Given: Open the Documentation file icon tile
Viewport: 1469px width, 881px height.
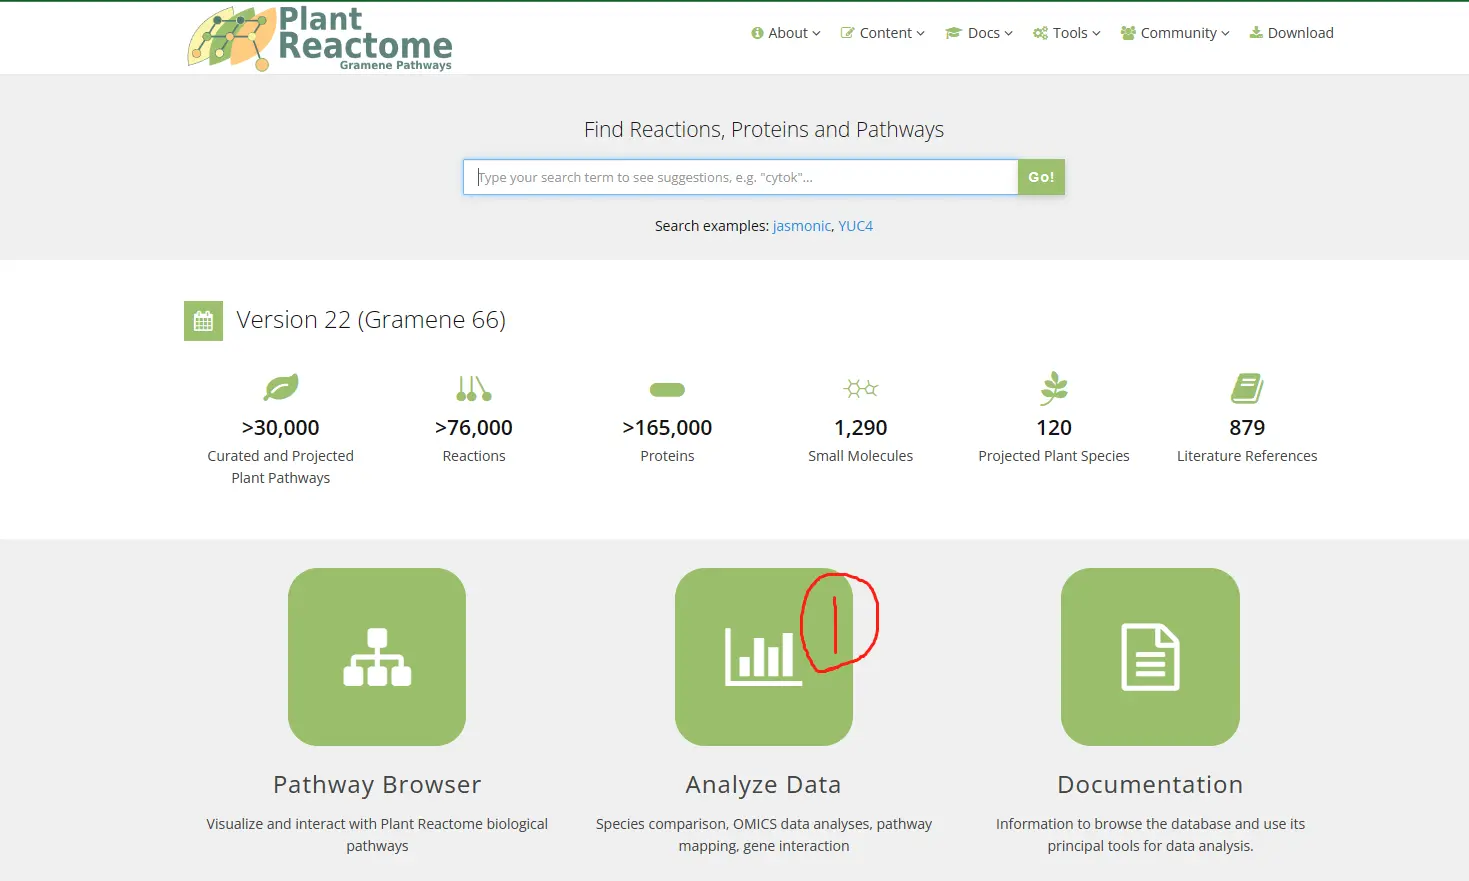Looking at the screenshot, I should [x=1150, y=657].
